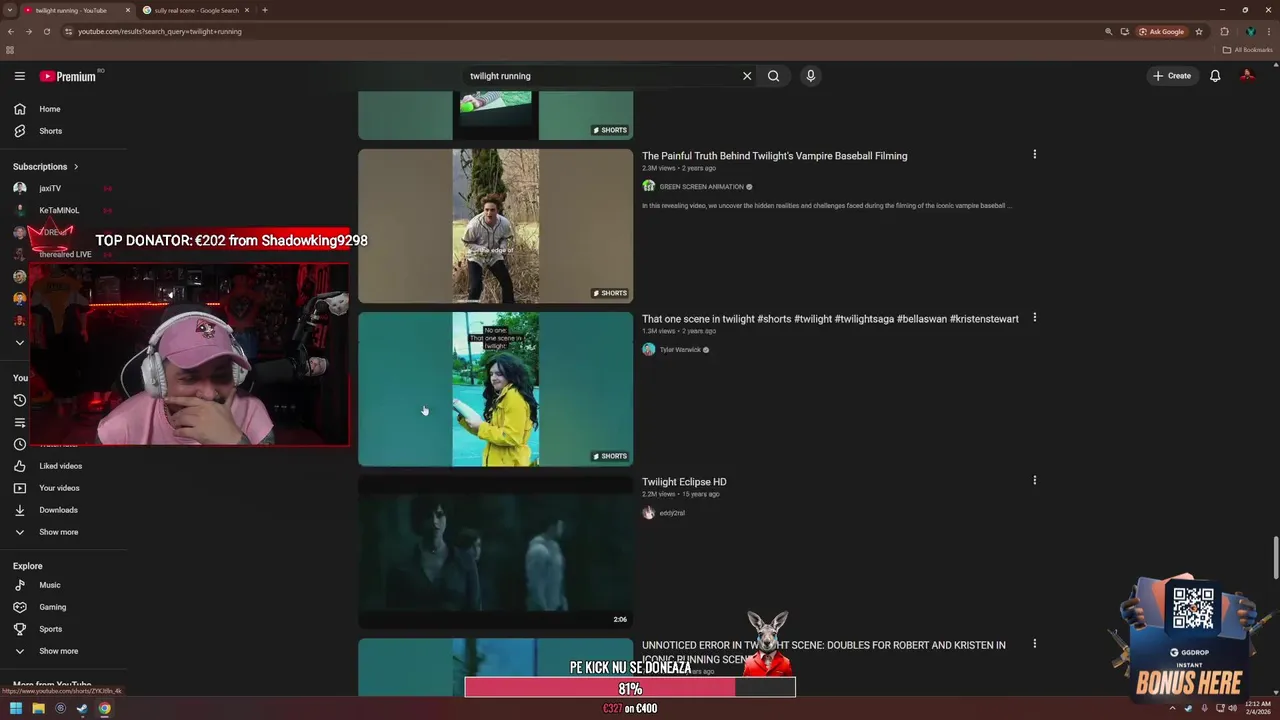The width and height of the screenshot is (1280, 720).
Task: Switch to the 'twilight running - YouTube' tab
Action: (x=77, y=10)
